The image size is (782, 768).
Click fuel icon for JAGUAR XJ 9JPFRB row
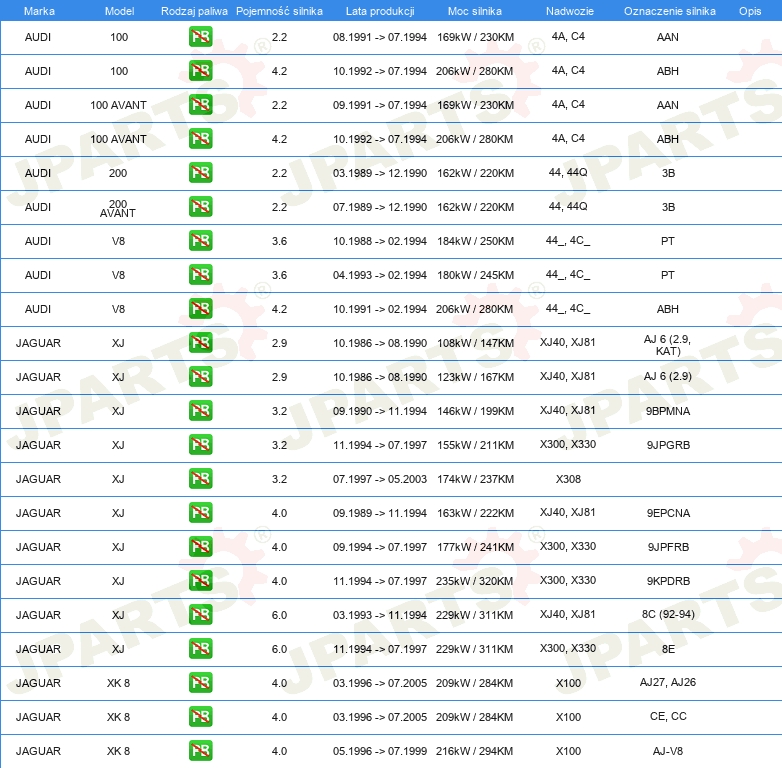pyautogui.click(x=200, y=547)
